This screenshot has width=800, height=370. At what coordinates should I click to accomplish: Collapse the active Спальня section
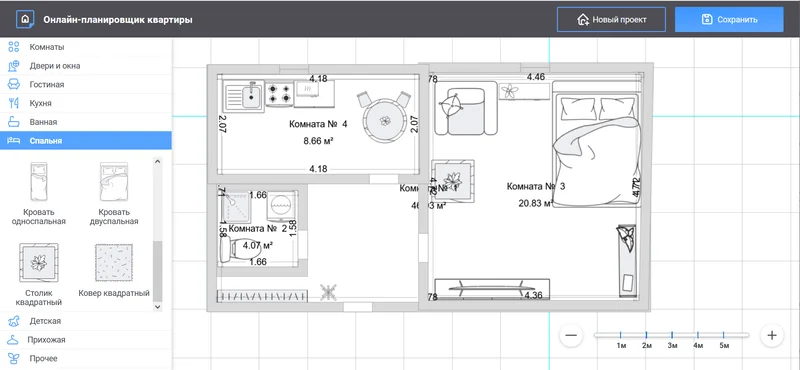coord(86,140)
